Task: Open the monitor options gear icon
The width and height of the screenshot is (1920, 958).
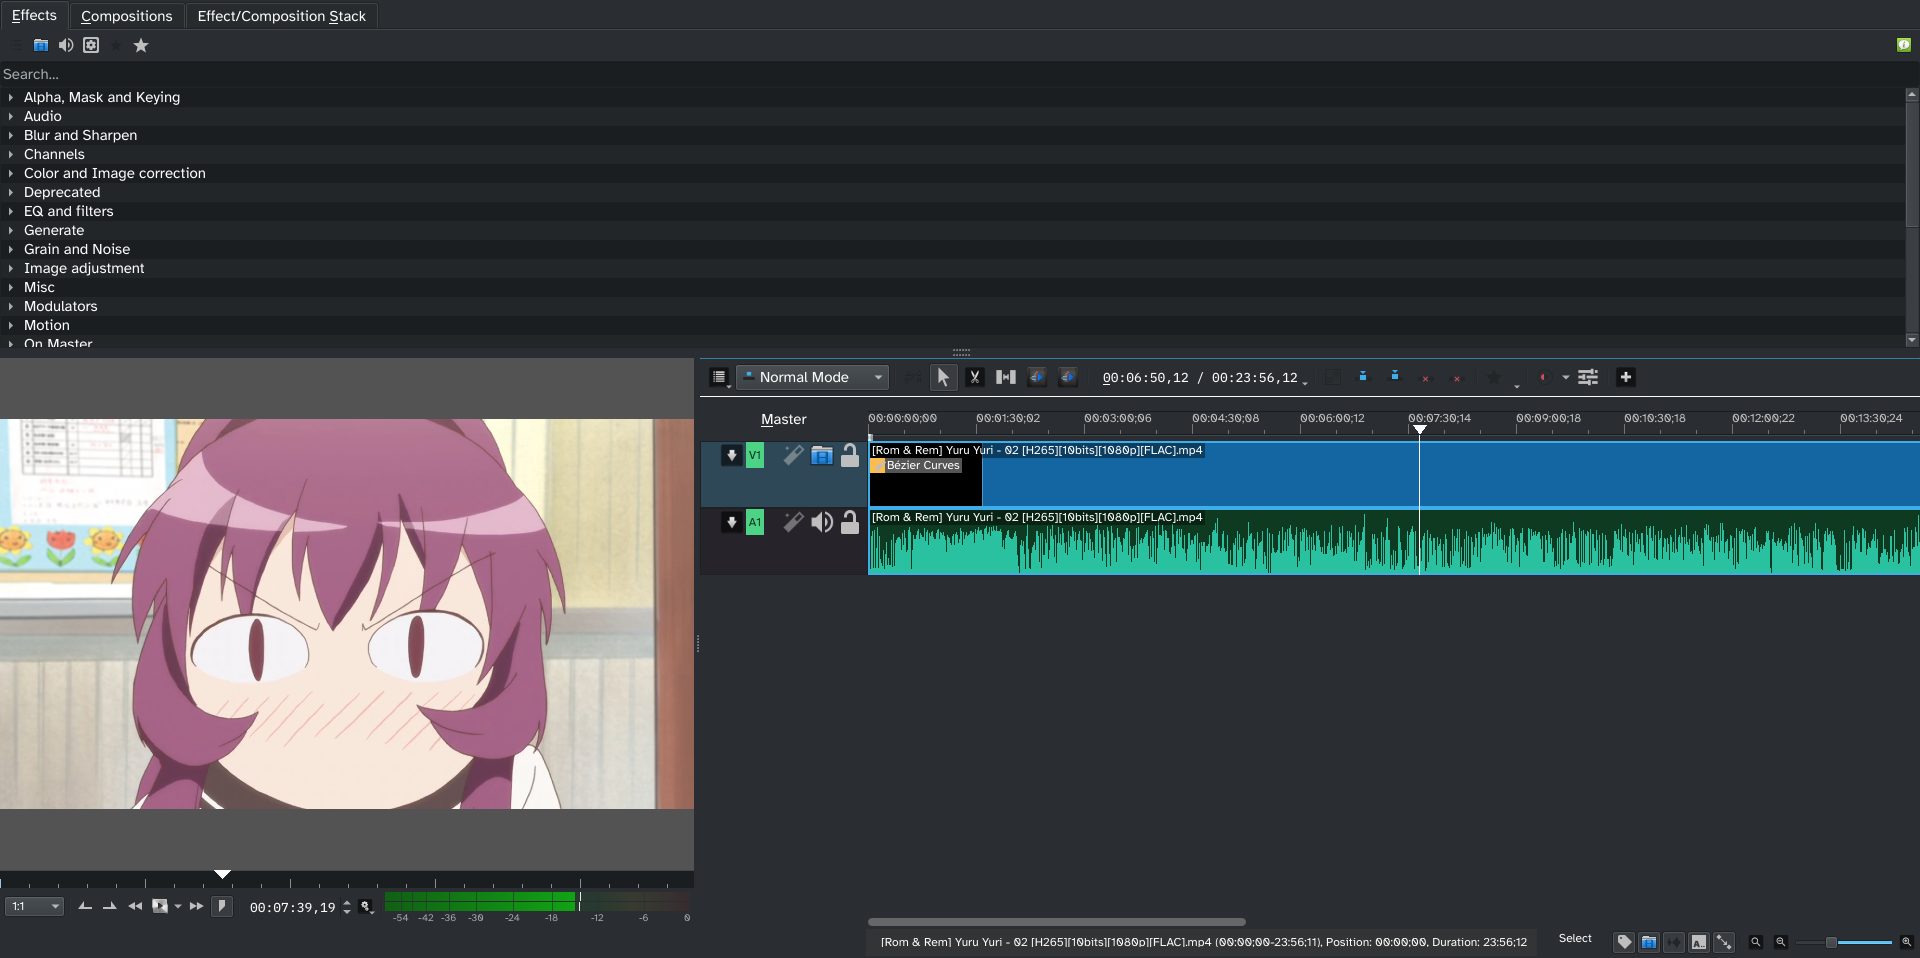Action: 366,906
